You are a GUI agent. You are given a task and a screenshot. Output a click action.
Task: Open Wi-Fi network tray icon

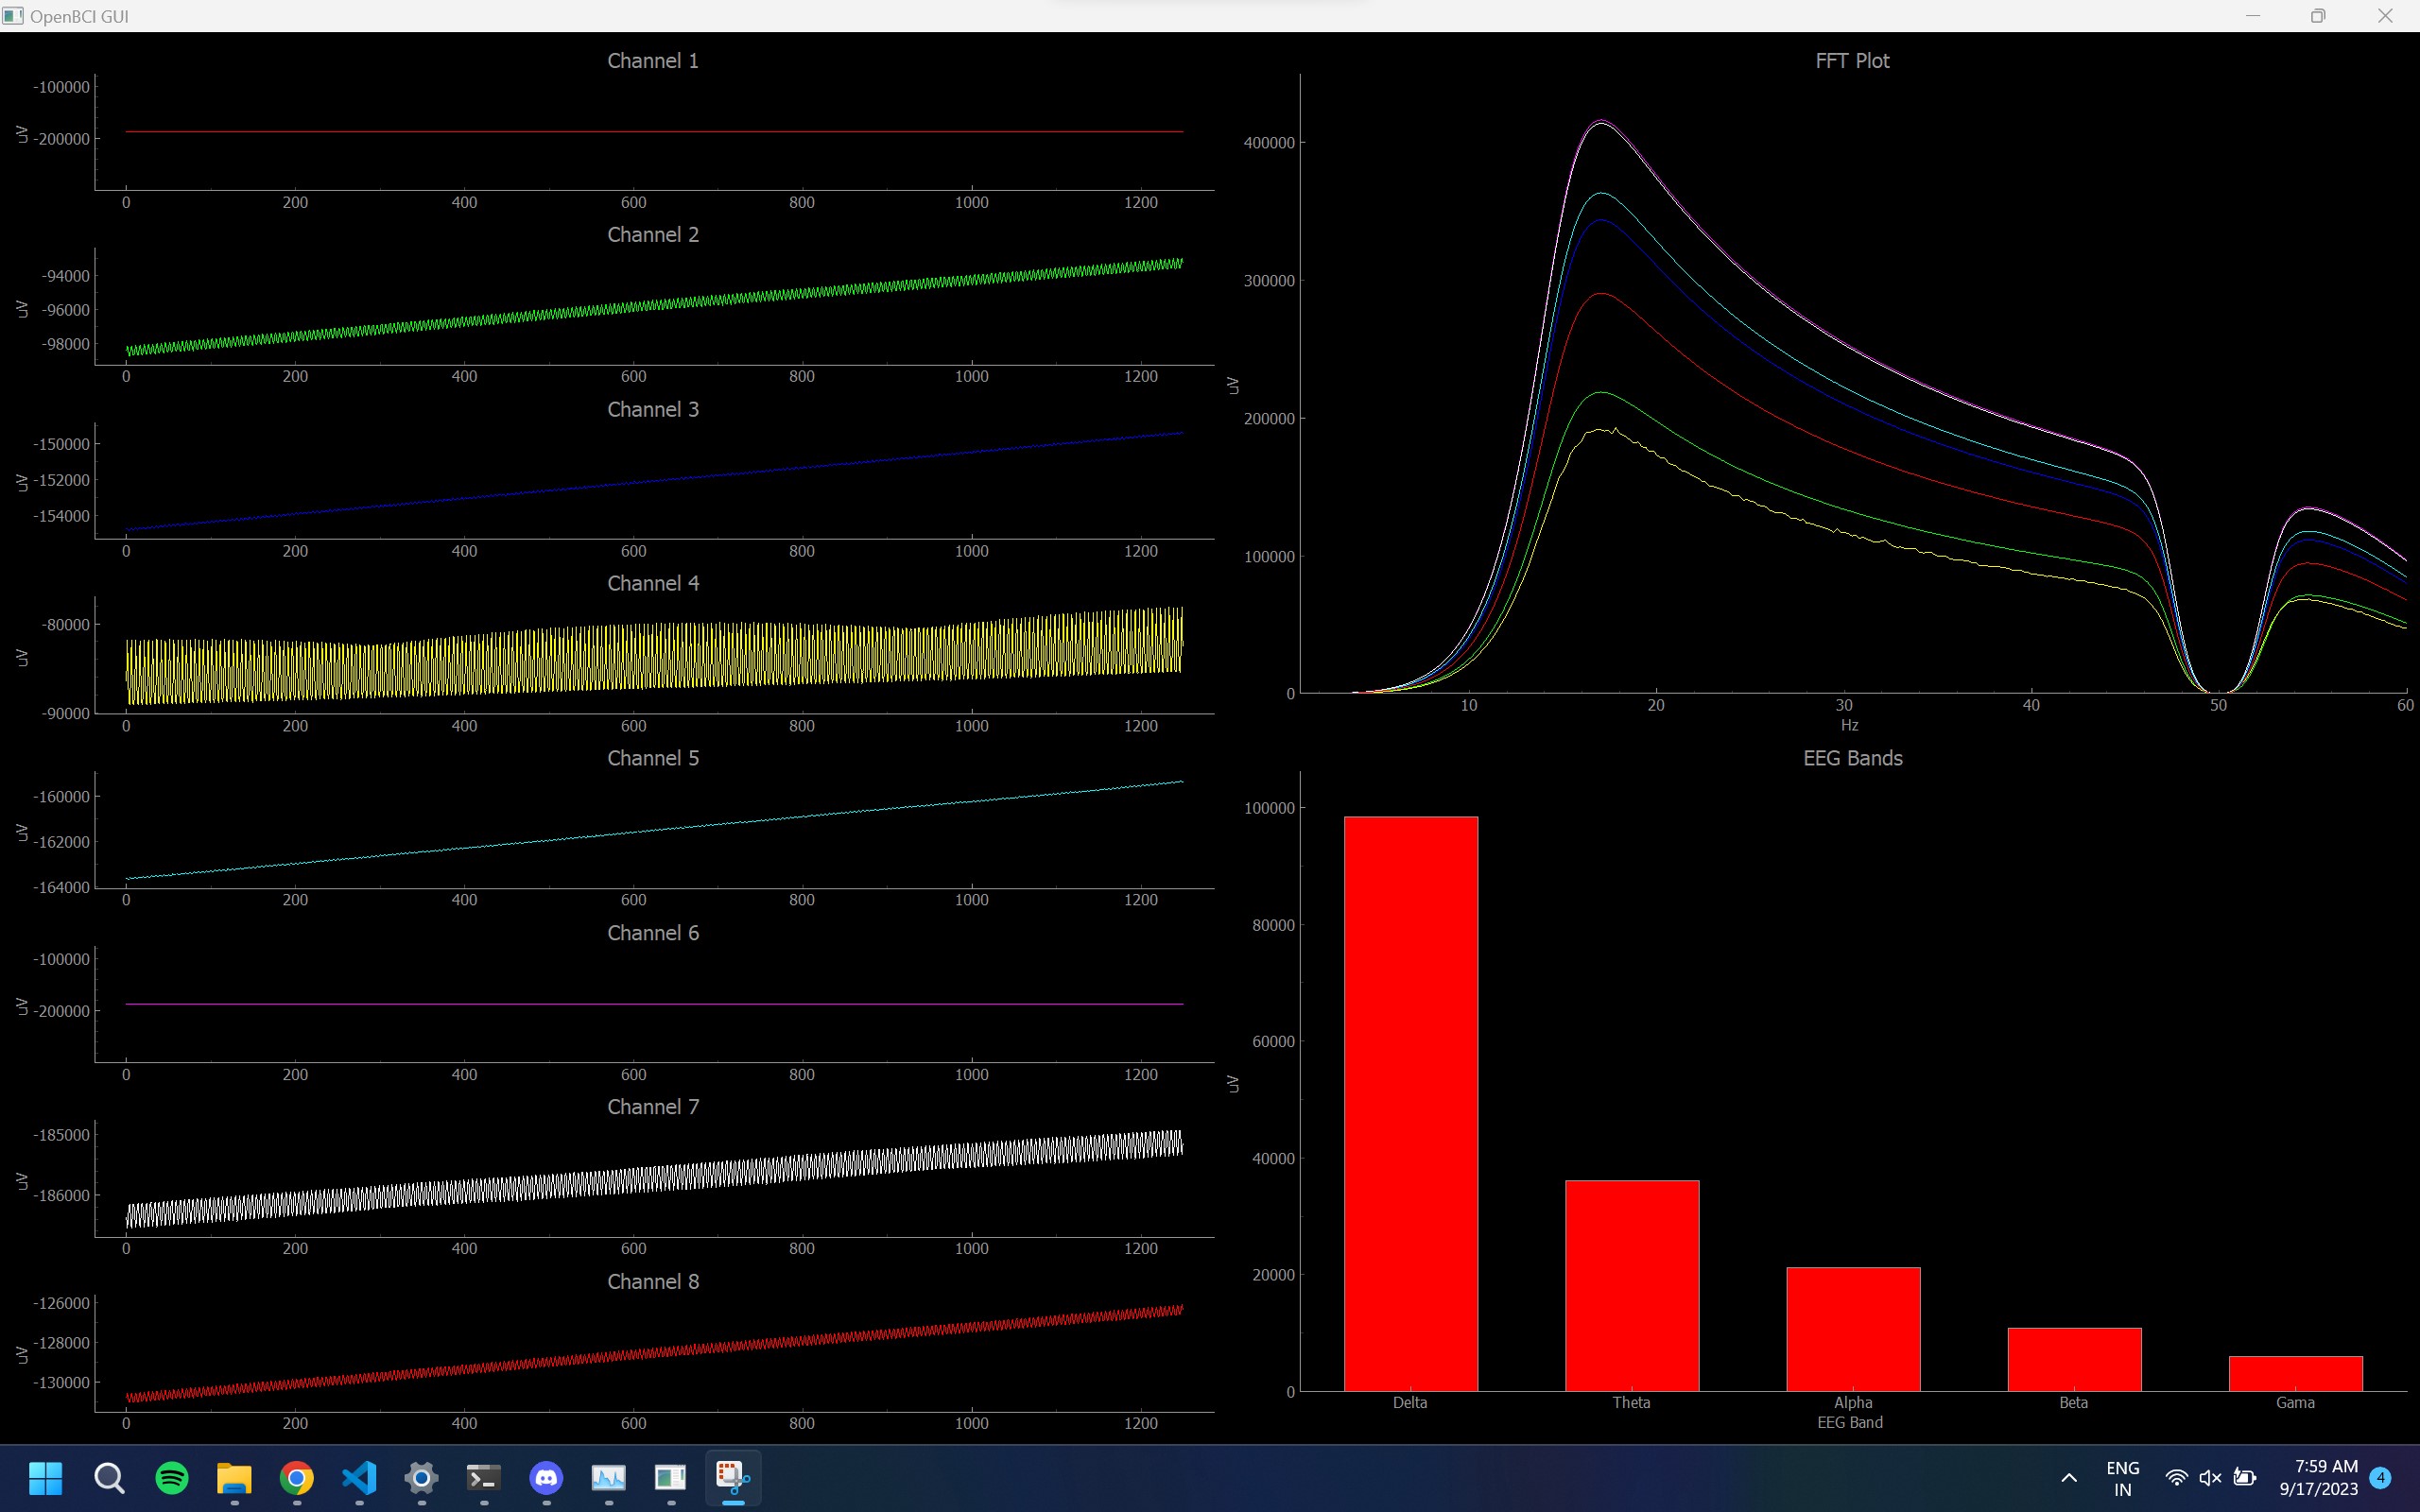(2176, 1477)
